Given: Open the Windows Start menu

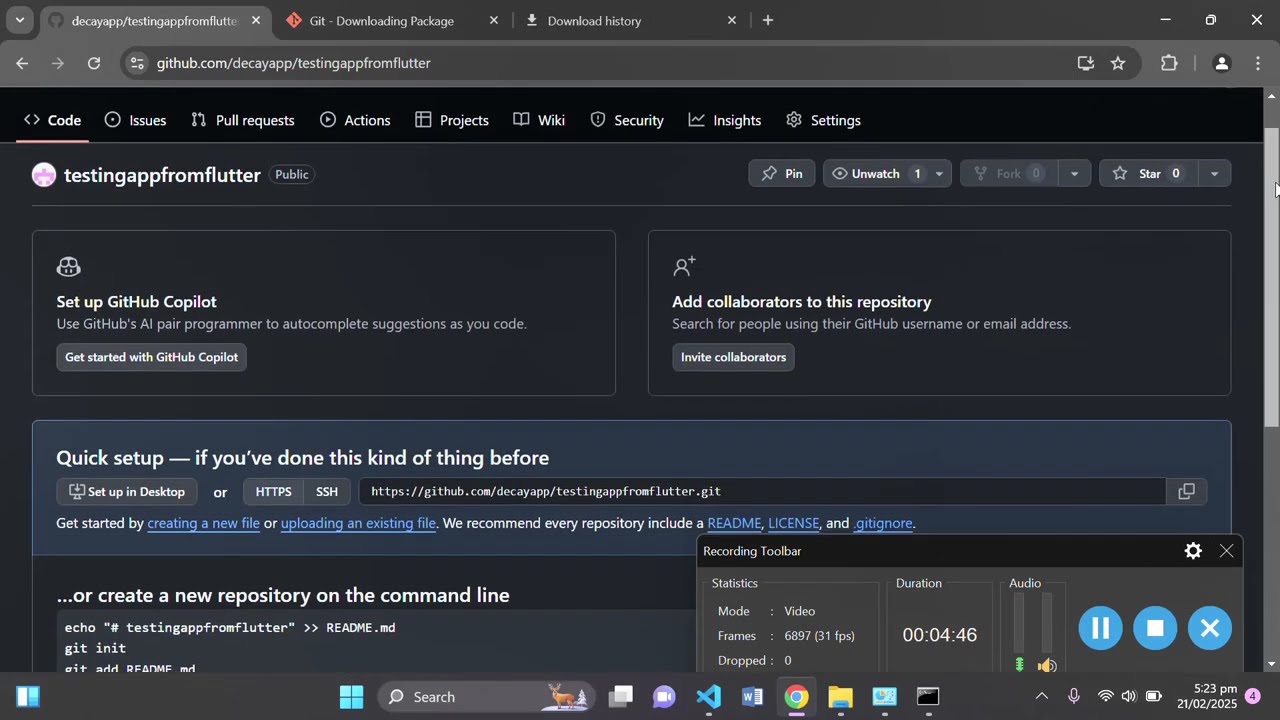Looking at the screenshot, I should point(351,697).
